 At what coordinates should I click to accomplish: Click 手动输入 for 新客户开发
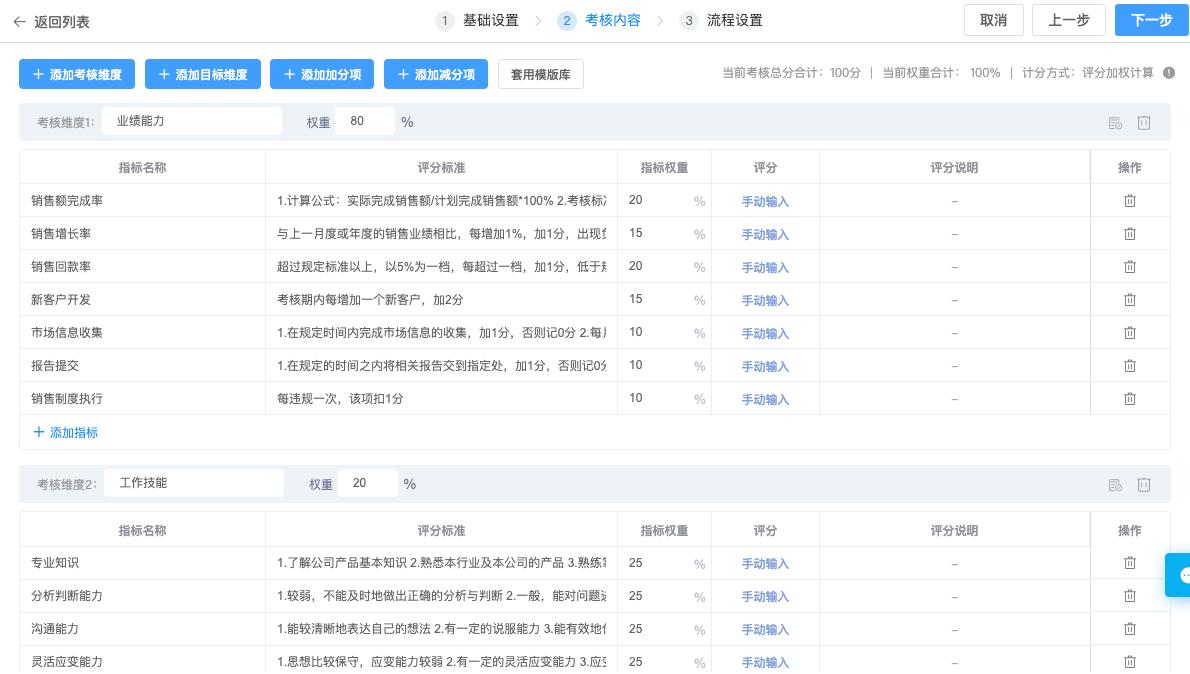point(765,301)
